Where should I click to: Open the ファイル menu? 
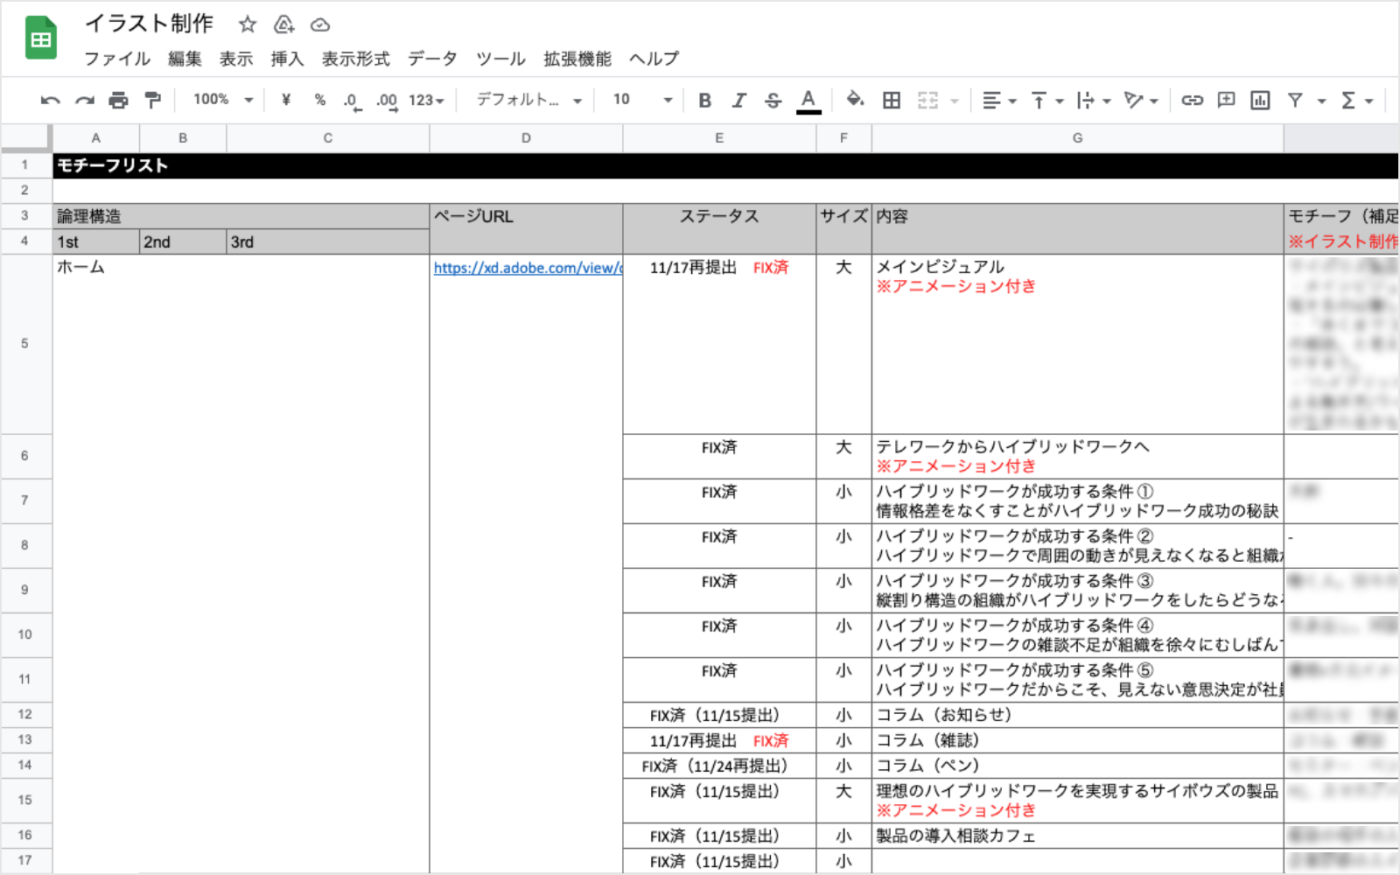tap(117, 59)
